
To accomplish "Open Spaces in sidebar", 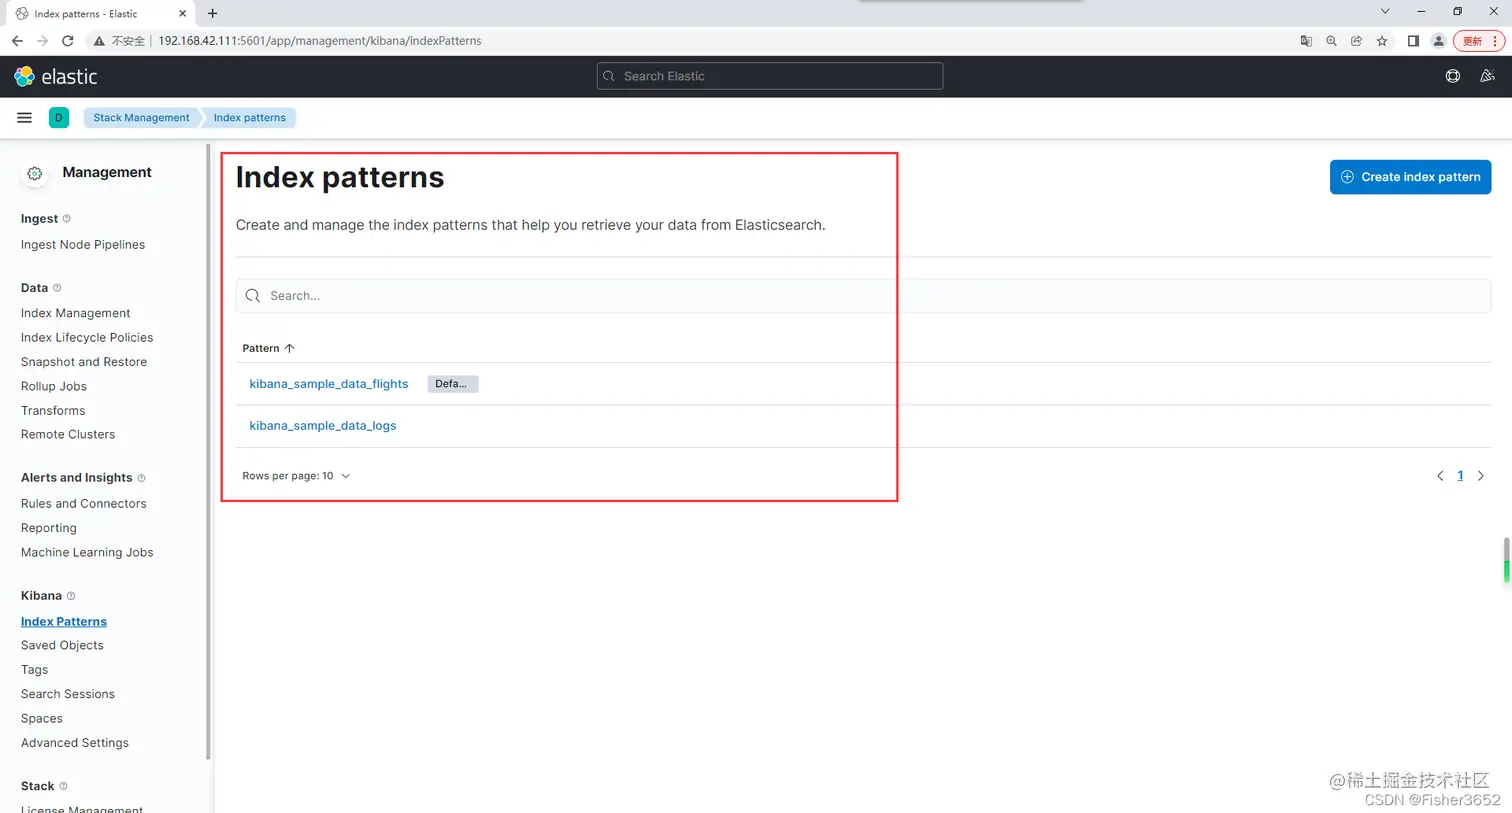I will point(42,719).
